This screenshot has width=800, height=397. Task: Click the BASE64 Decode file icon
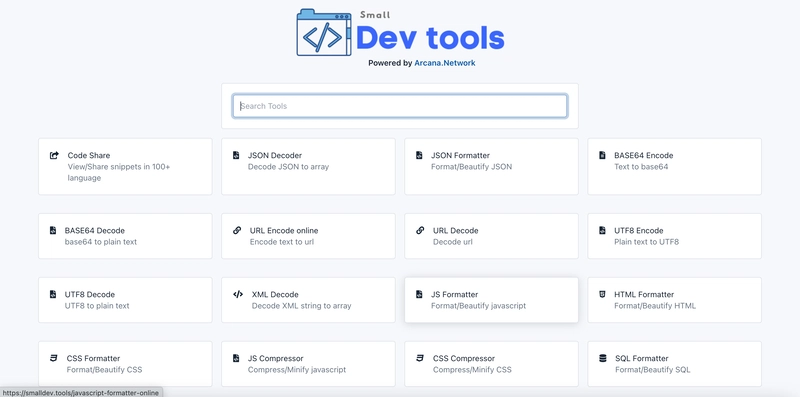53,230
